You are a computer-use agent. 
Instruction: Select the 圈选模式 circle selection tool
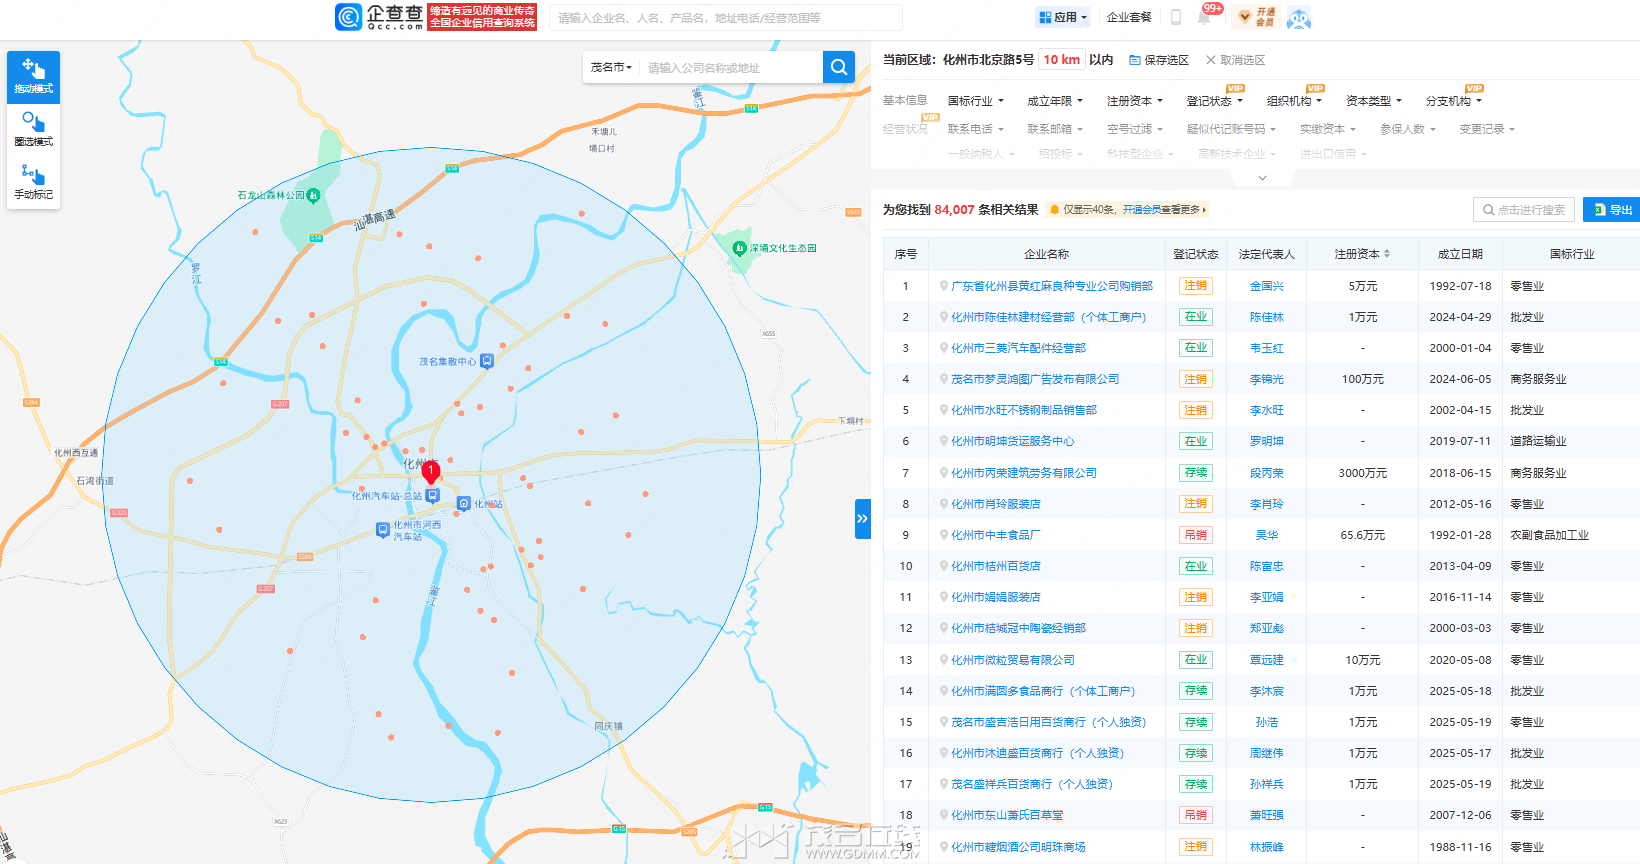[x=34, y=130]
